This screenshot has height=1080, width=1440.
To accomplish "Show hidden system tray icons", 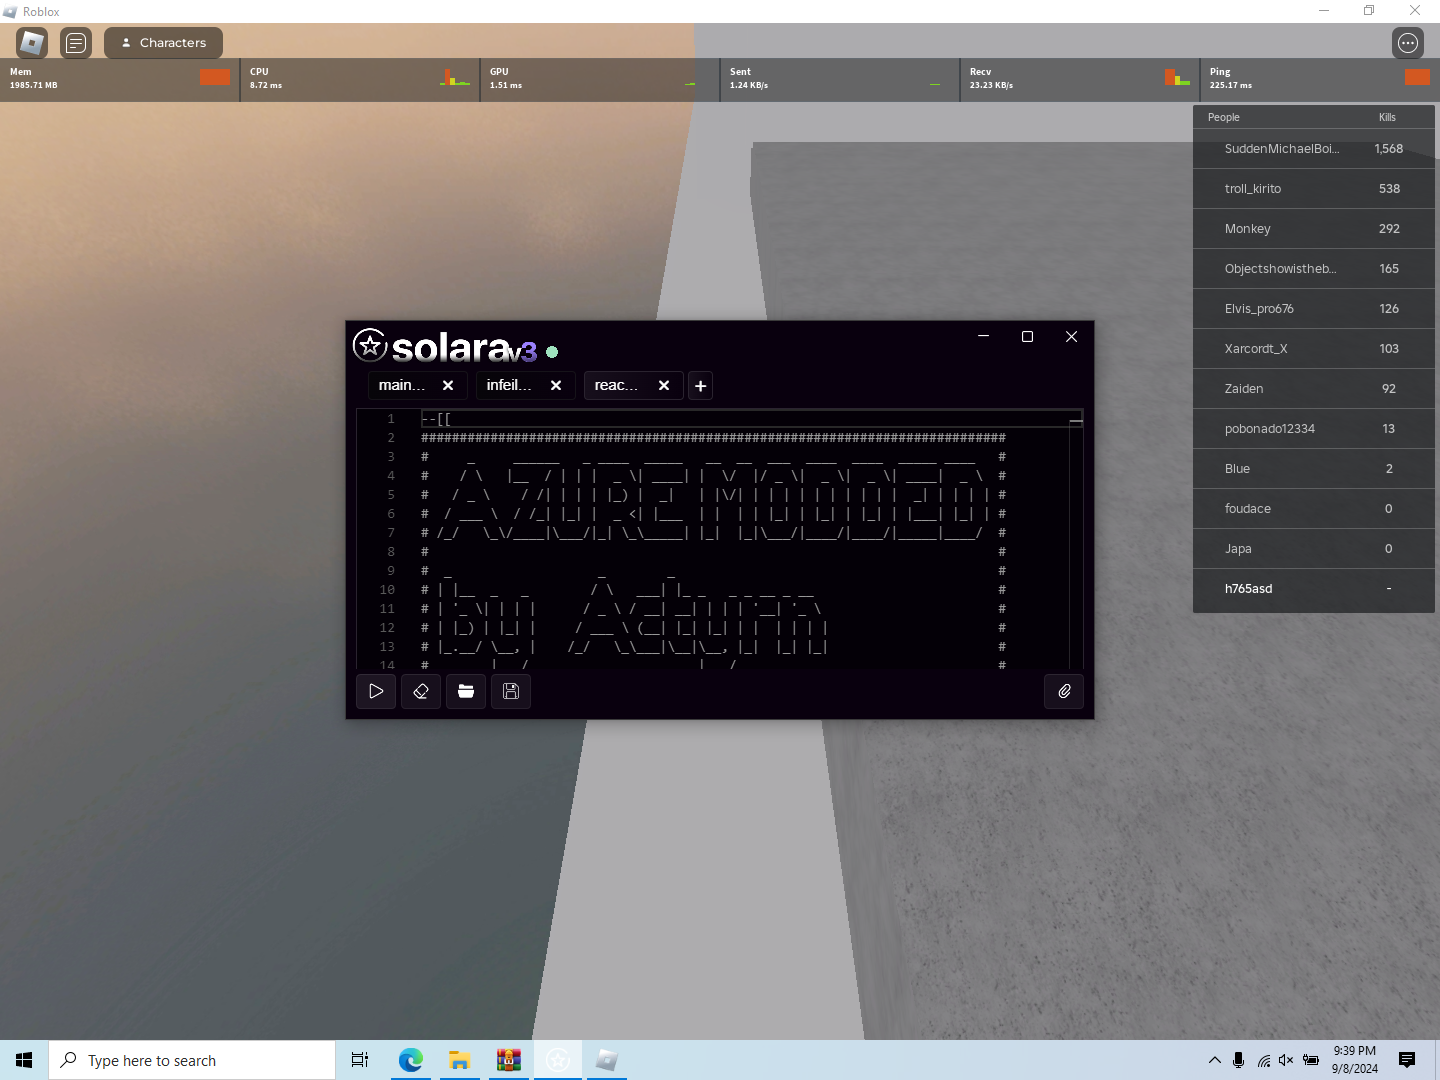I will coord(1214,1060).
